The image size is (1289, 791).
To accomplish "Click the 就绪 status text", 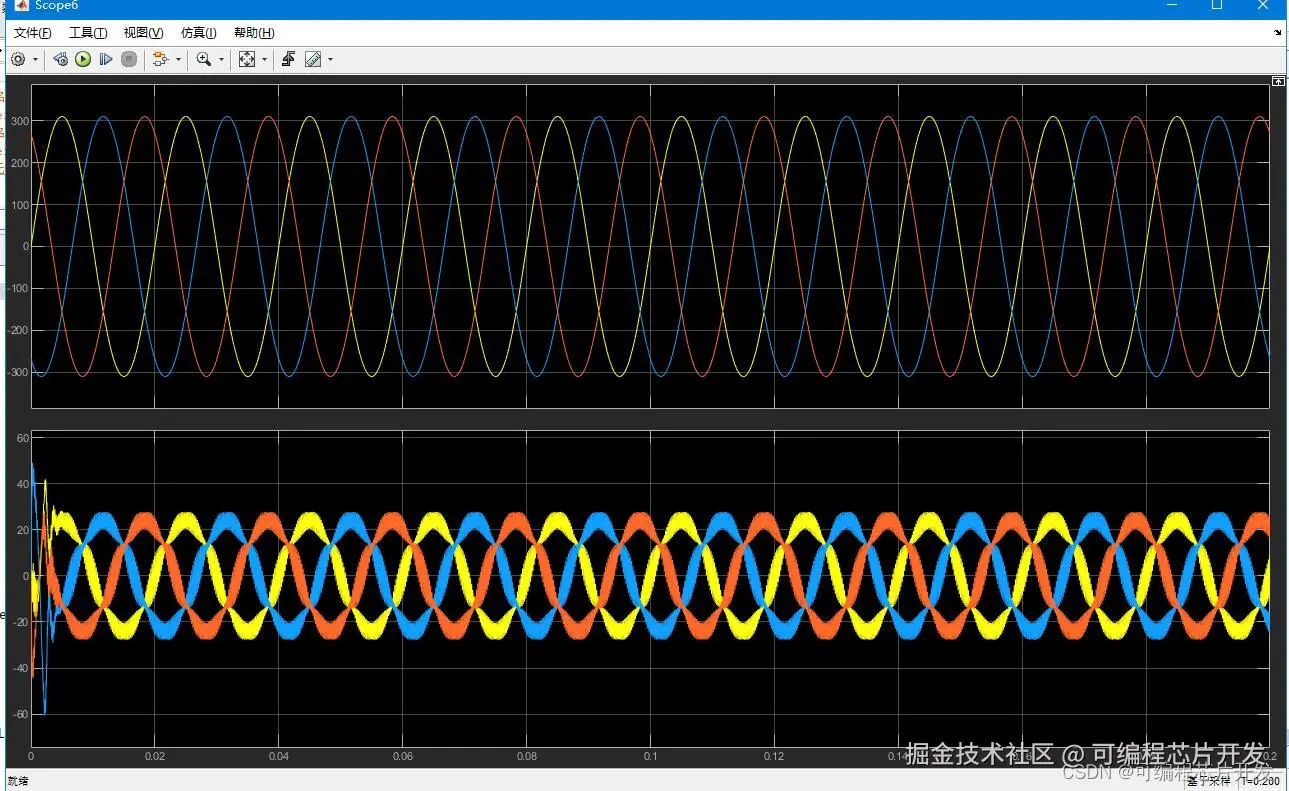I will click(18, 780).
